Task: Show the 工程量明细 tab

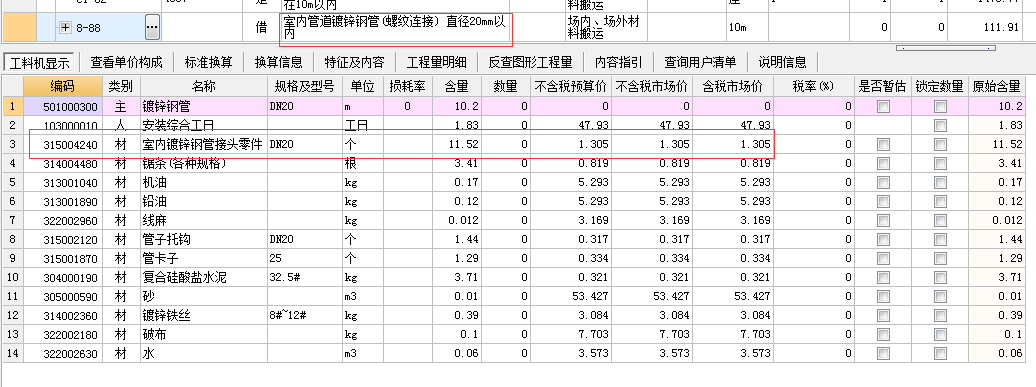Action: [x=437, y=62]
